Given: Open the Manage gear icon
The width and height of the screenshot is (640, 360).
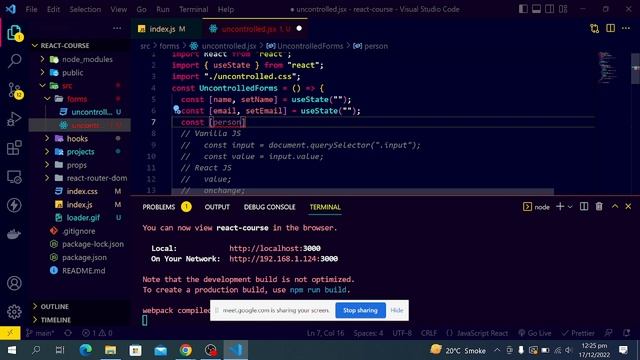Looking at the screenshot, I should click(x=14, y=312).
